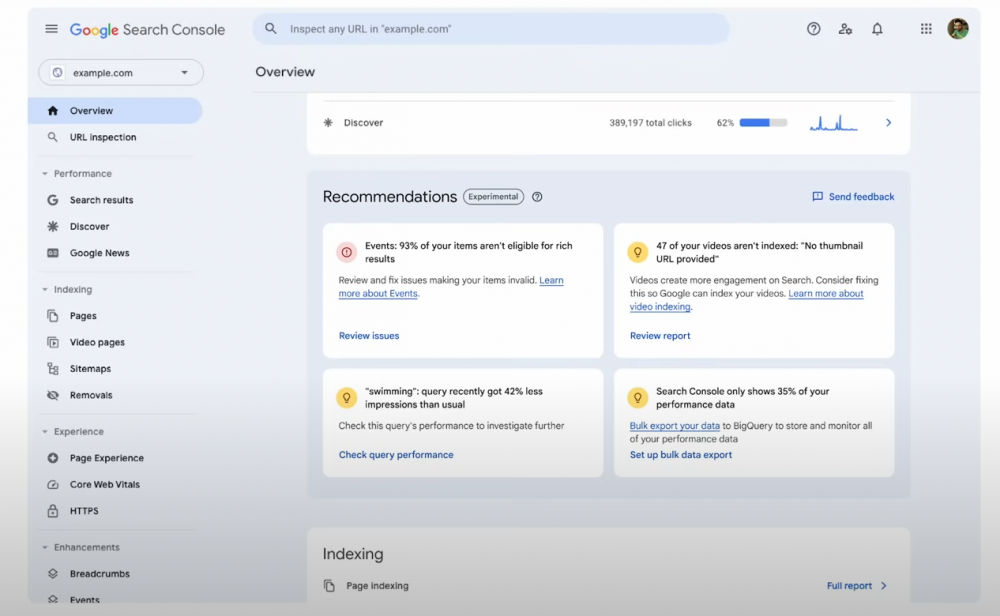The width and height of the screenshot is (1000, 616).
Task: Collapse the Experience section
Action: (x=45, y=432)
